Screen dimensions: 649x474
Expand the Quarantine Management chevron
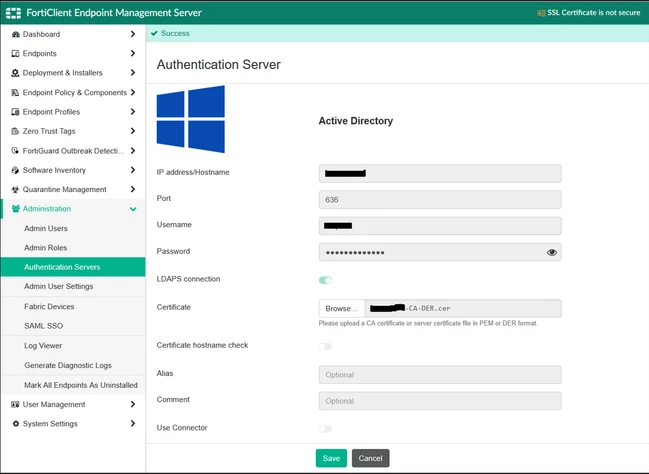(133, 189)
